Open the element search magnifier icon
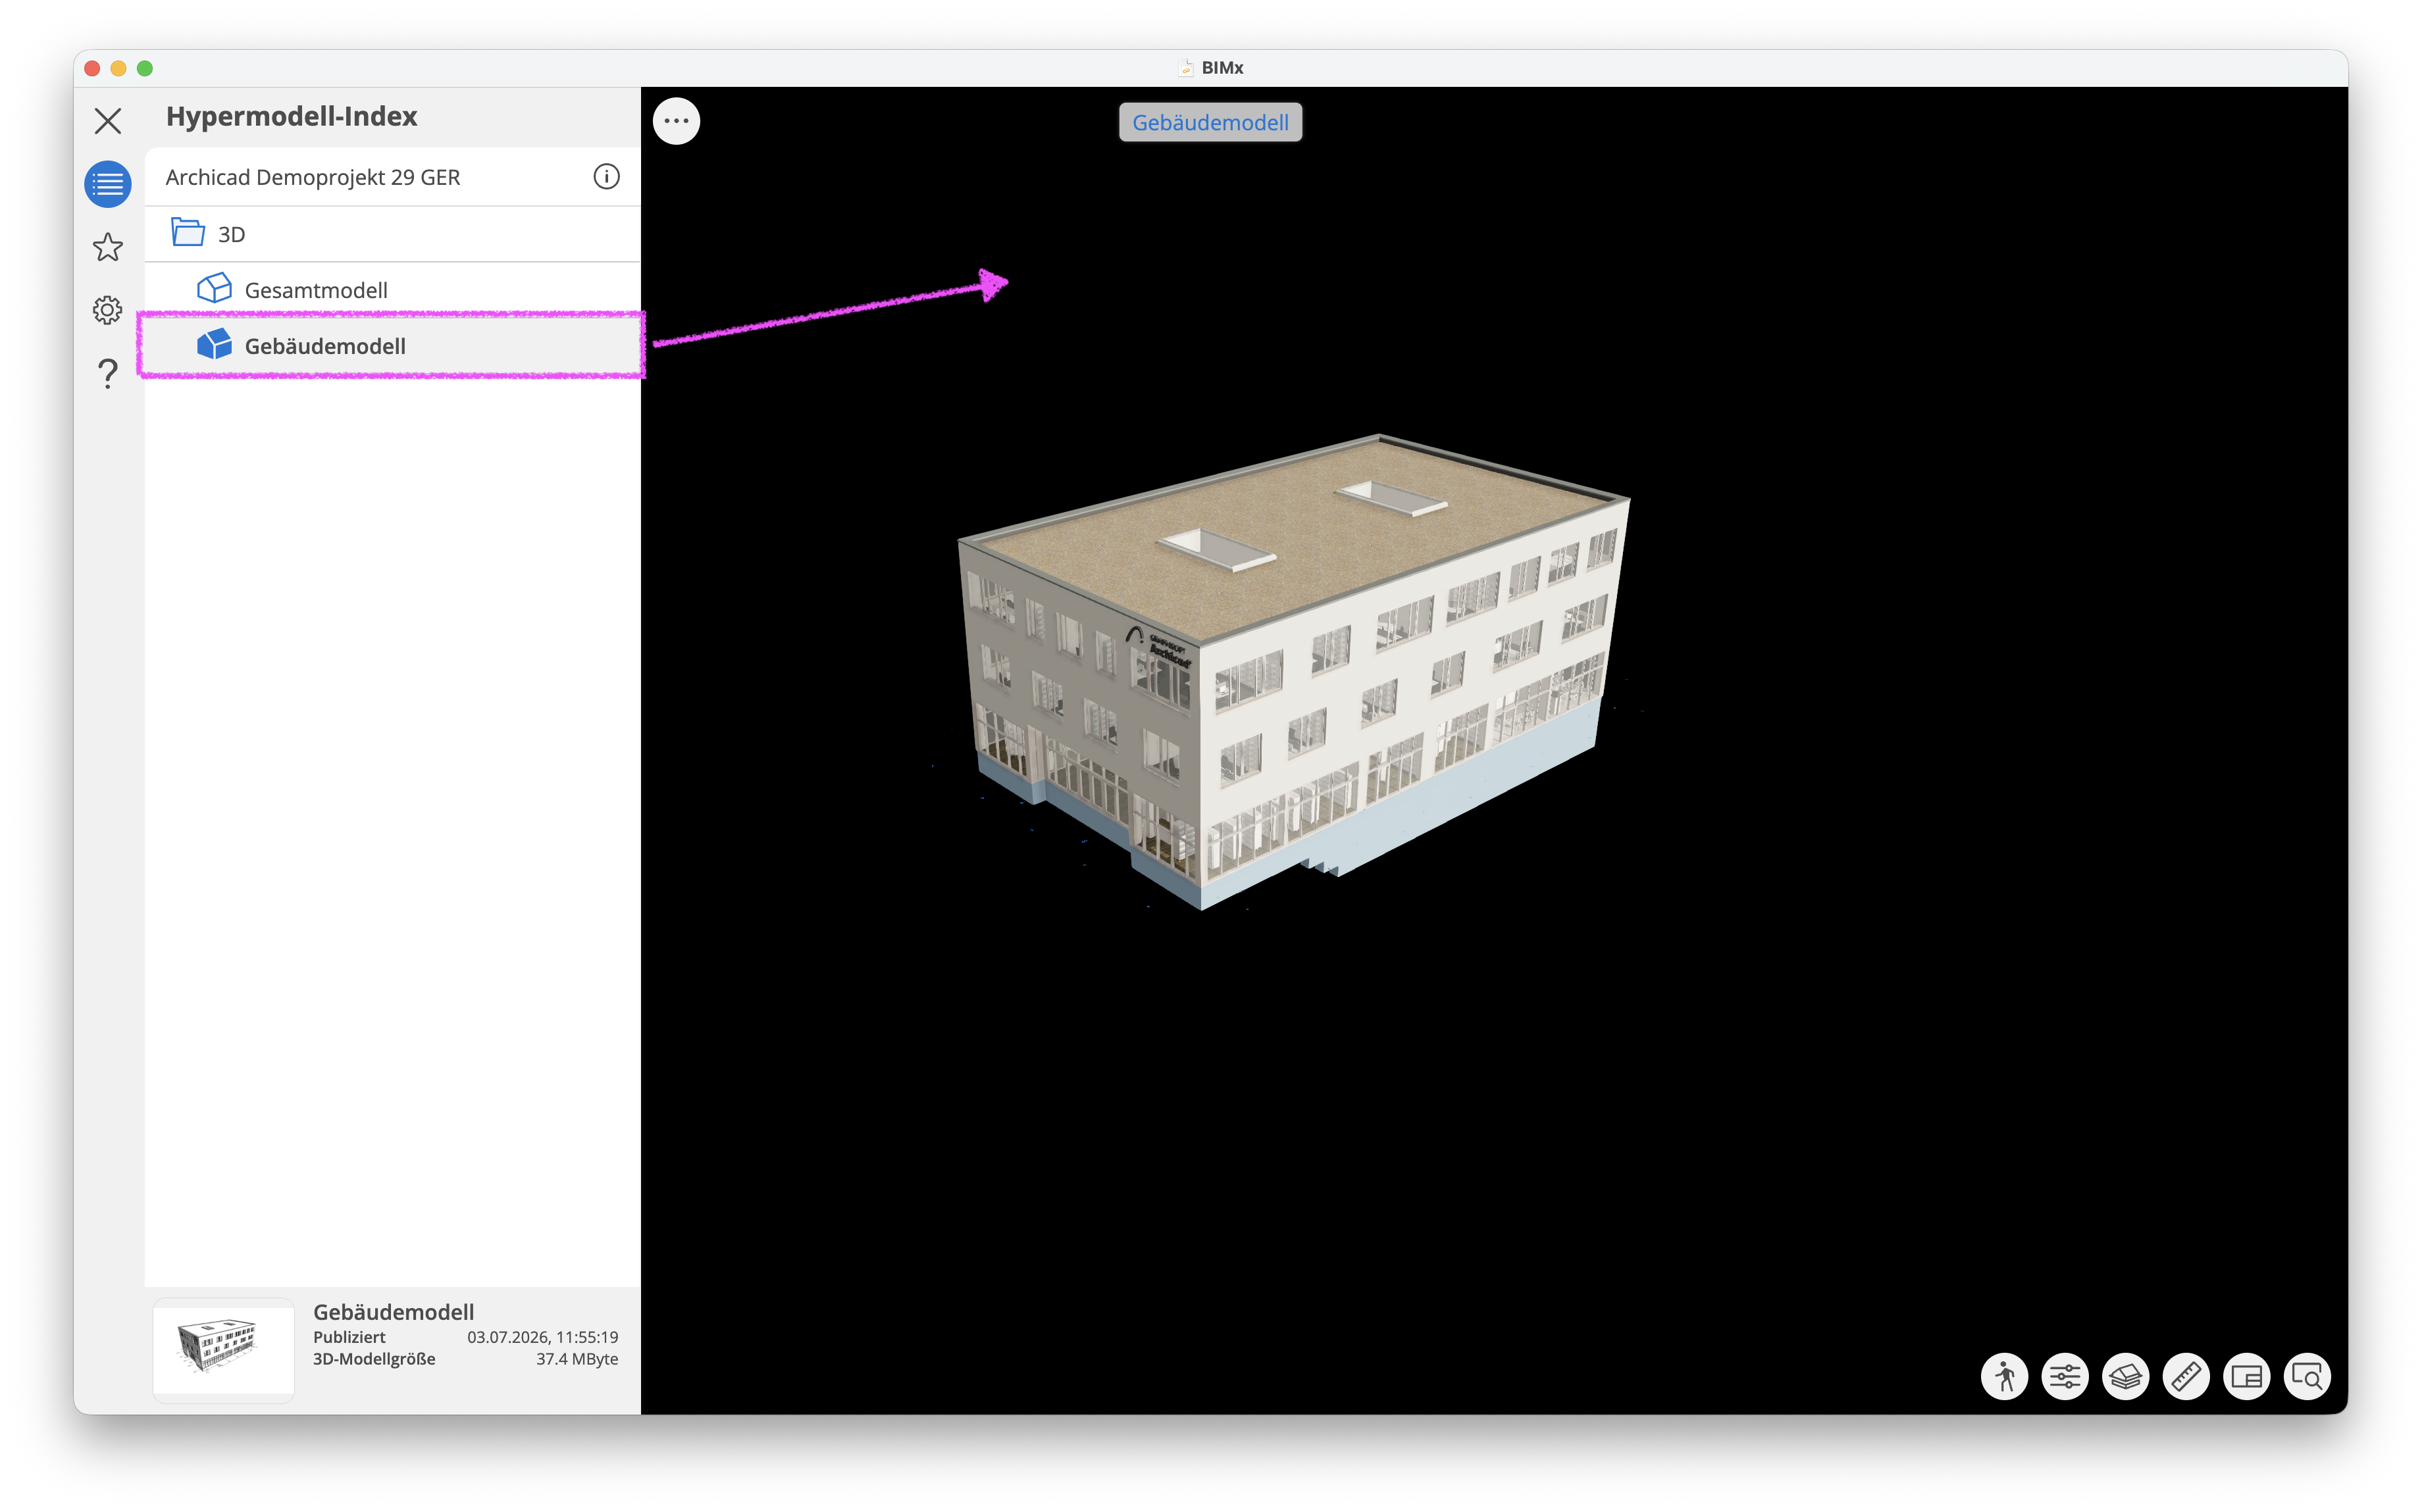The image size is (2422, 1512). point(2307,1377)
